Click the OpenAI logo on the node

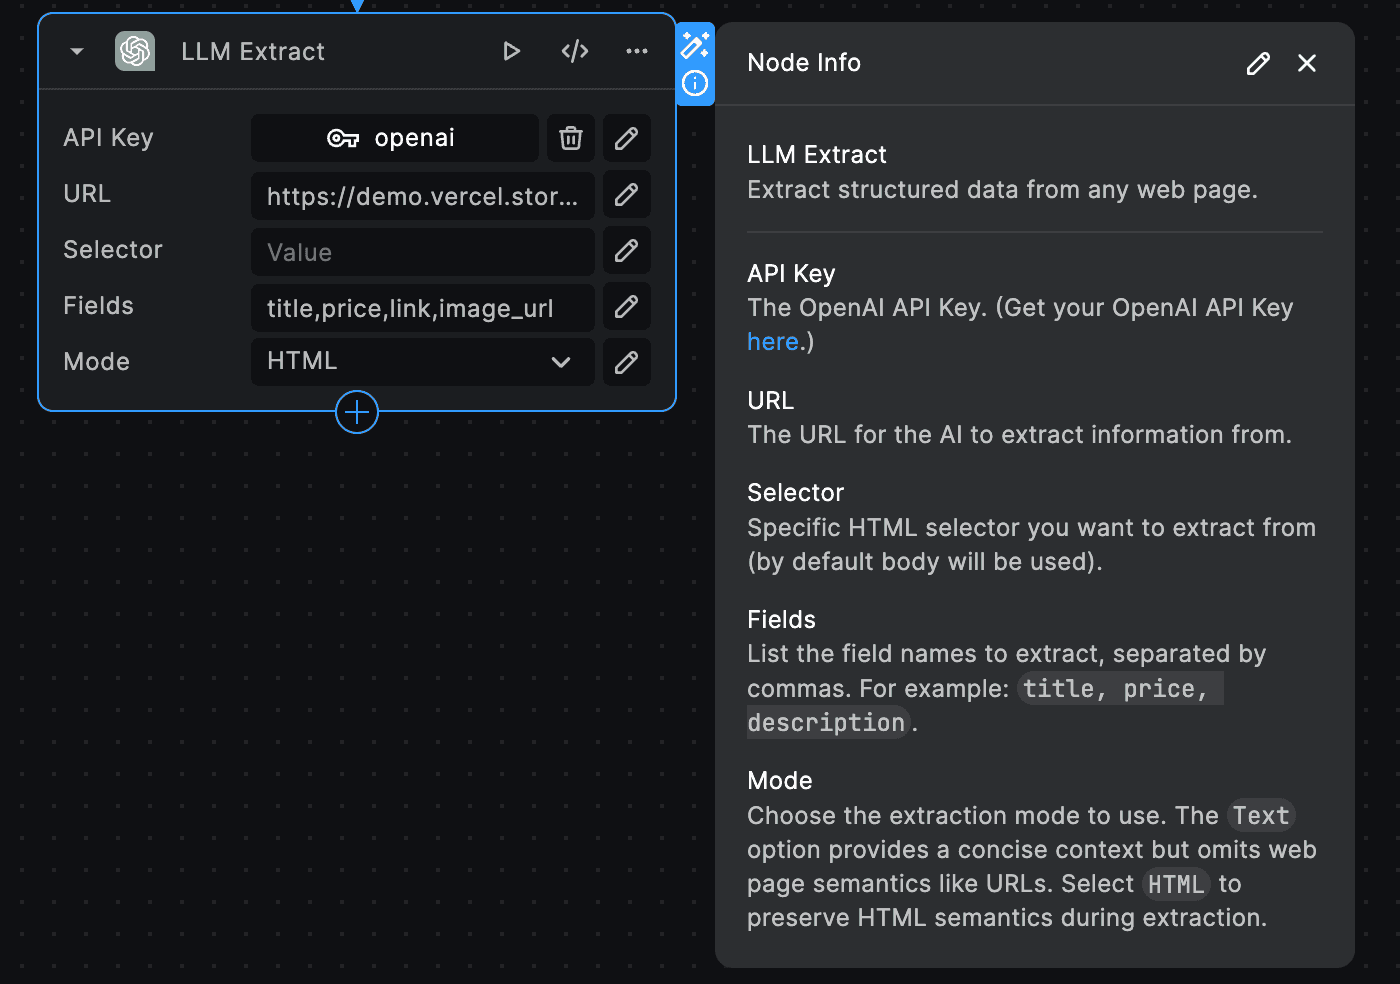(x=135, y=51)
